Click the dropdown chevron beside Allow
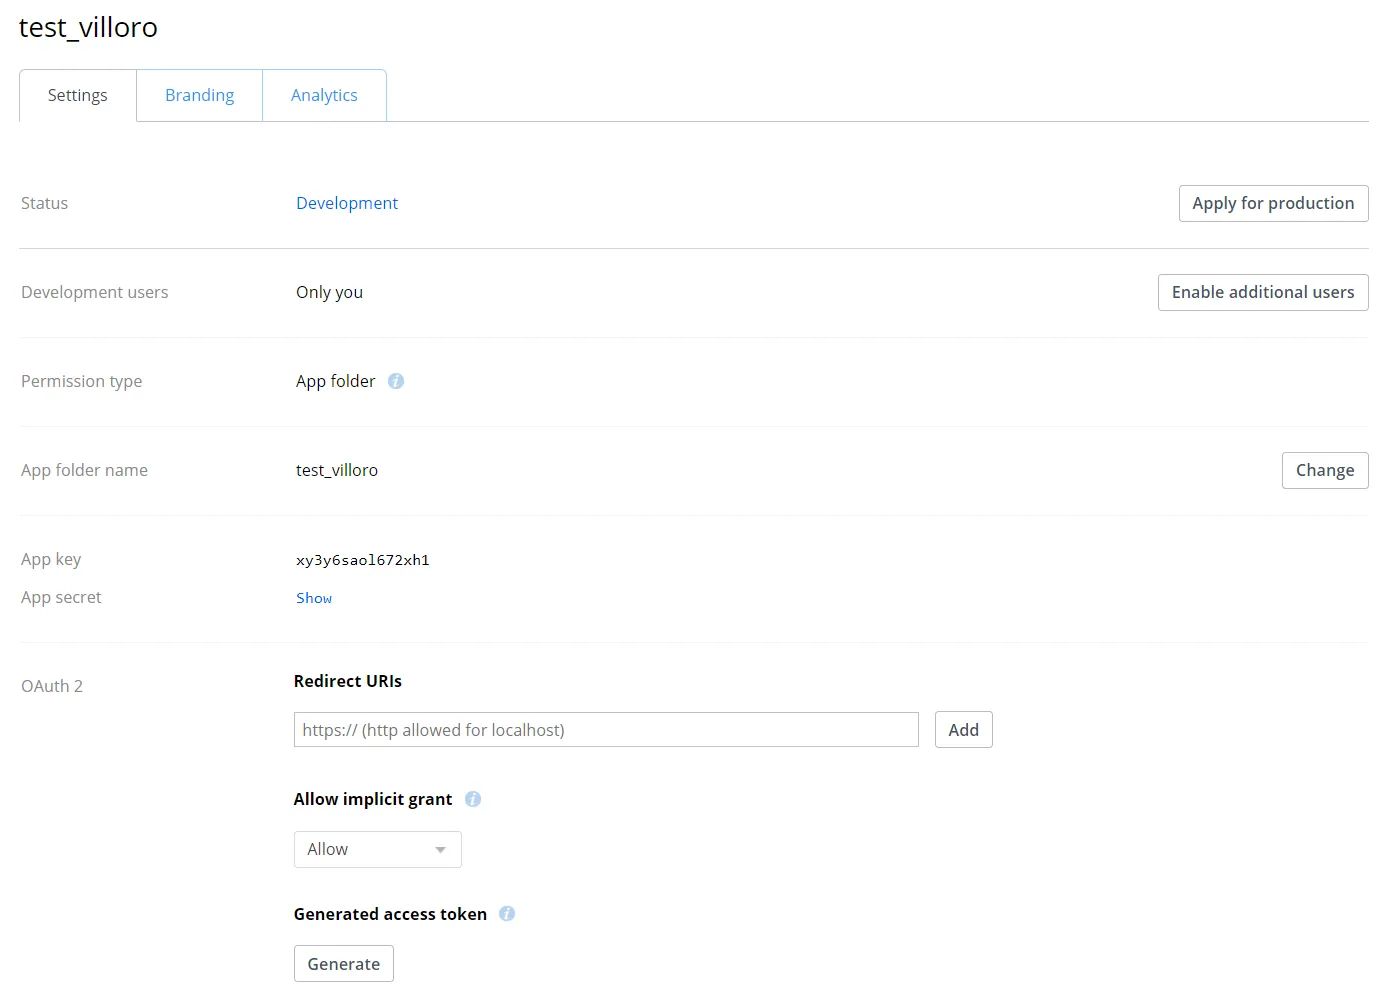1389x1005 pixels. tap(440, 849)
